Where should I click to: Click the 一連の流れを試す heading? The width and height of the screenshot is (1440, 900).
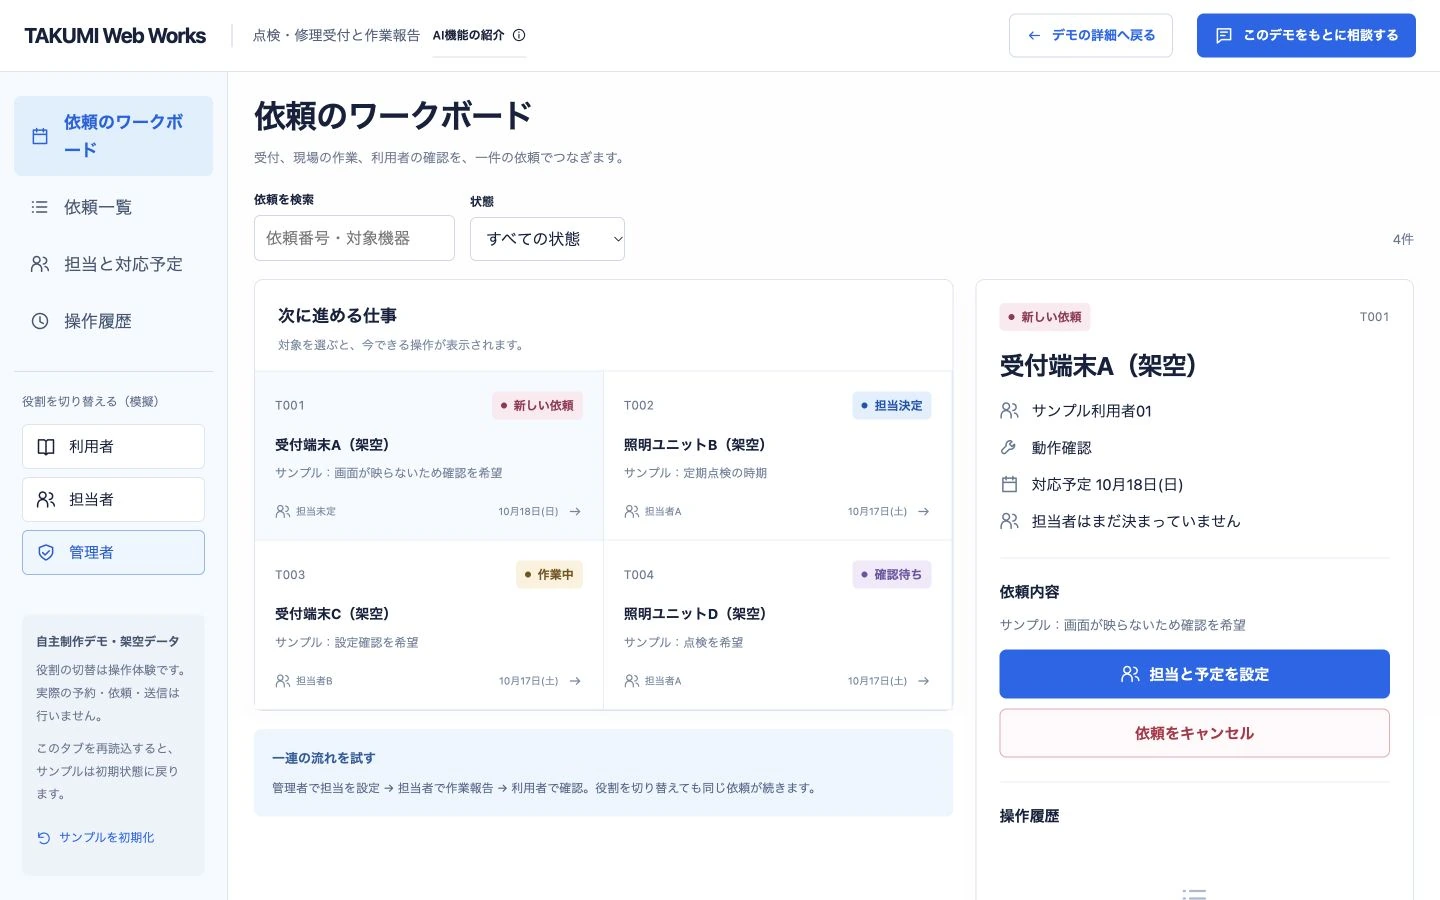click(x=323, y=758)
